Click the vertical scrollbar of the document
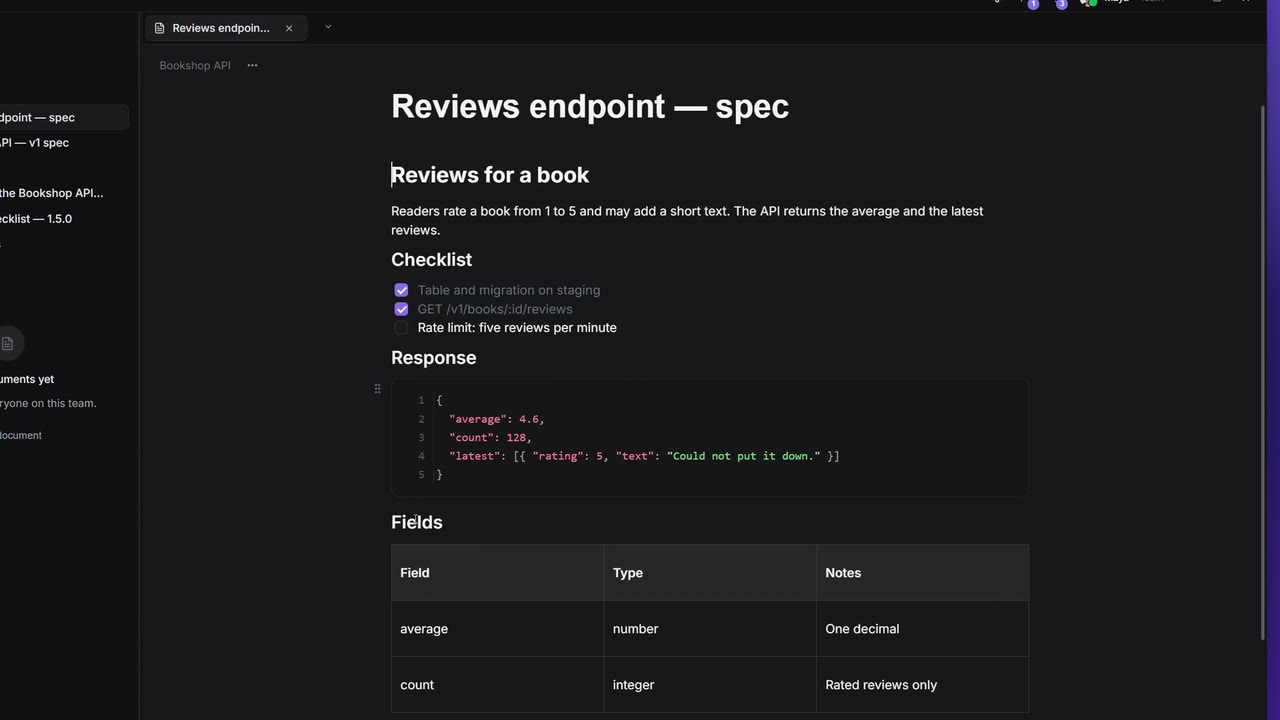Viewport: 1280px width, 720px height. click(x=1263, y=372)
